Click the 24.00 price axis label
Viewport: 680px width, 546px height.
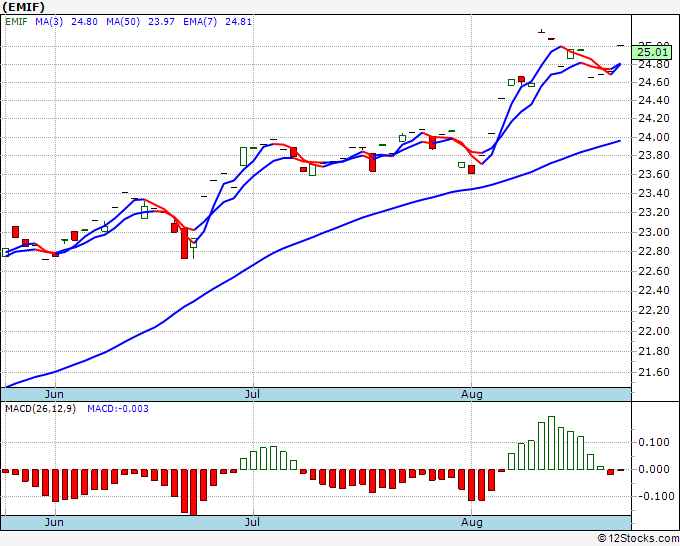(x=654, y=137)
